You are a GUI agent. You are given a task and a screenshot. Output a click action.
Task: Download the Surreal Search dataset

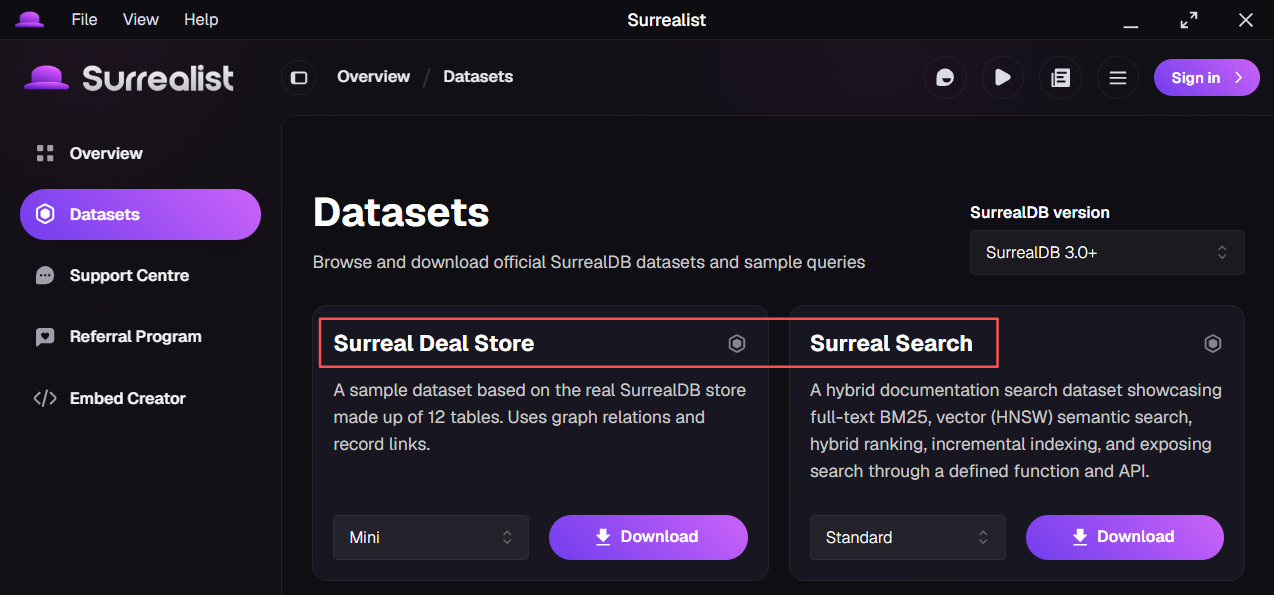[1125, 537]
